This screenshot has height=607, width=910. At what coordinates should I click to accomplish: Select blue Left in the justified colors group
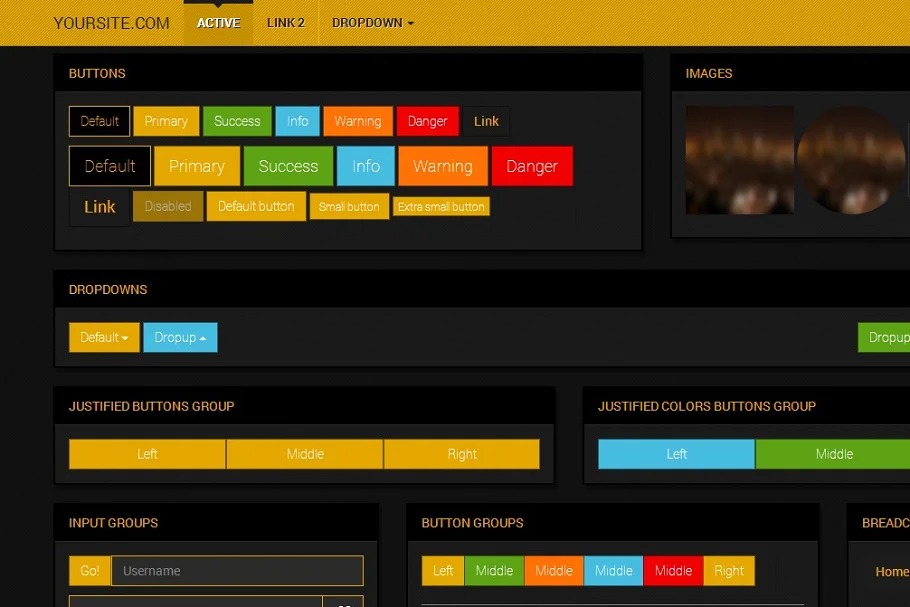click(676, 454)
